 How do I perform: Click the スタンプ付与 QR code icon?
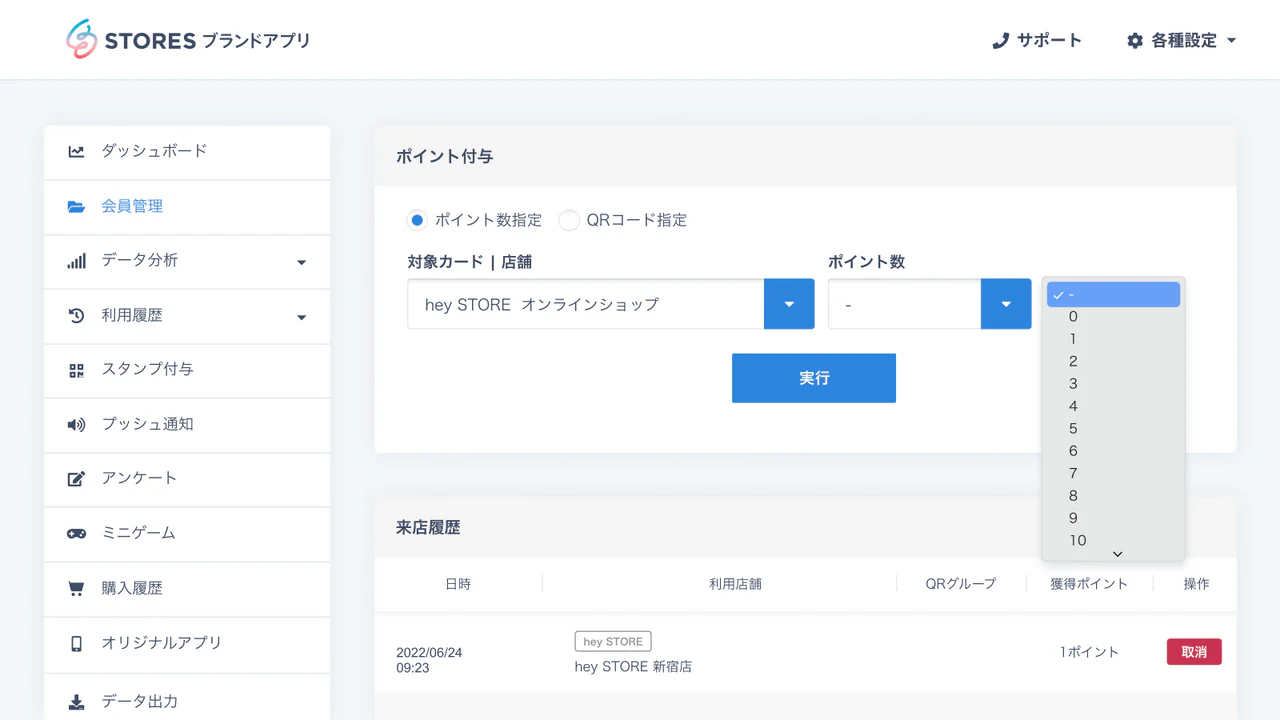coord(76,370)
